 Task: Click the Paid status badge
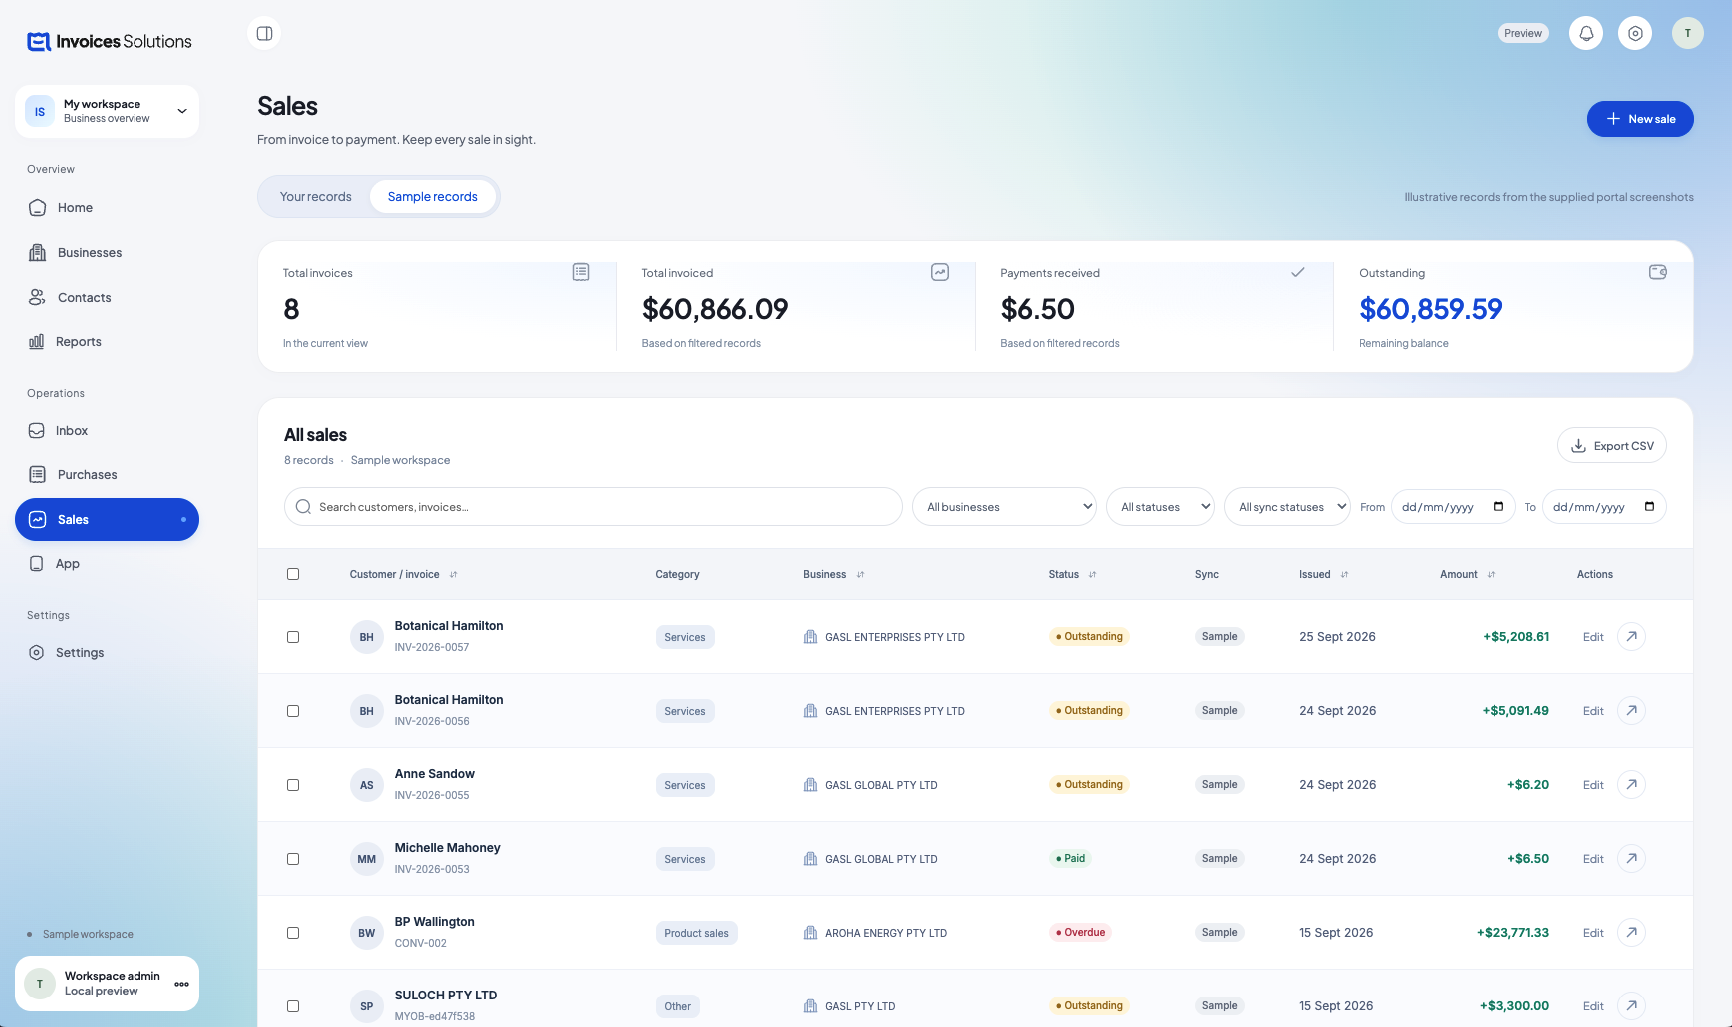click(x=1070, y=858)
